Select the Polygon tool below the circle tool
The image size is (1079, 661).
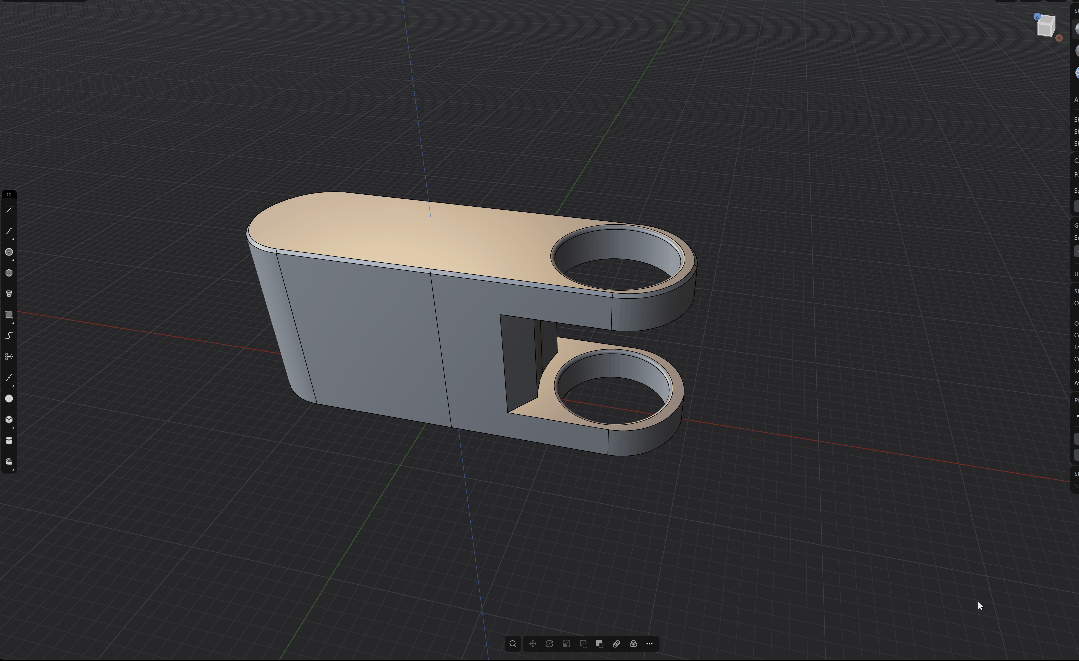pos(9,273)
